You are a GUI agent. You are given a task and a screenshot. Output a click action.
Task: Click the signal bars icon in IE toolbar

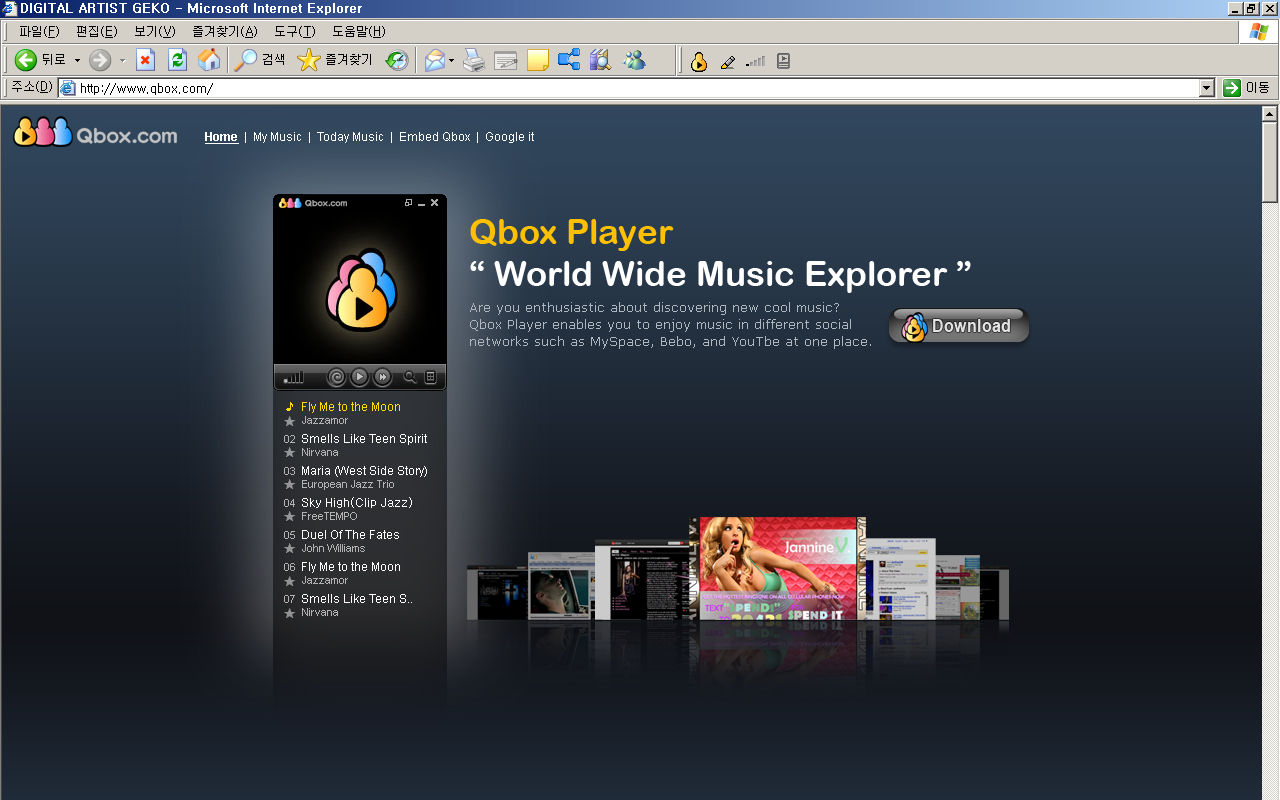click(756, 61)
